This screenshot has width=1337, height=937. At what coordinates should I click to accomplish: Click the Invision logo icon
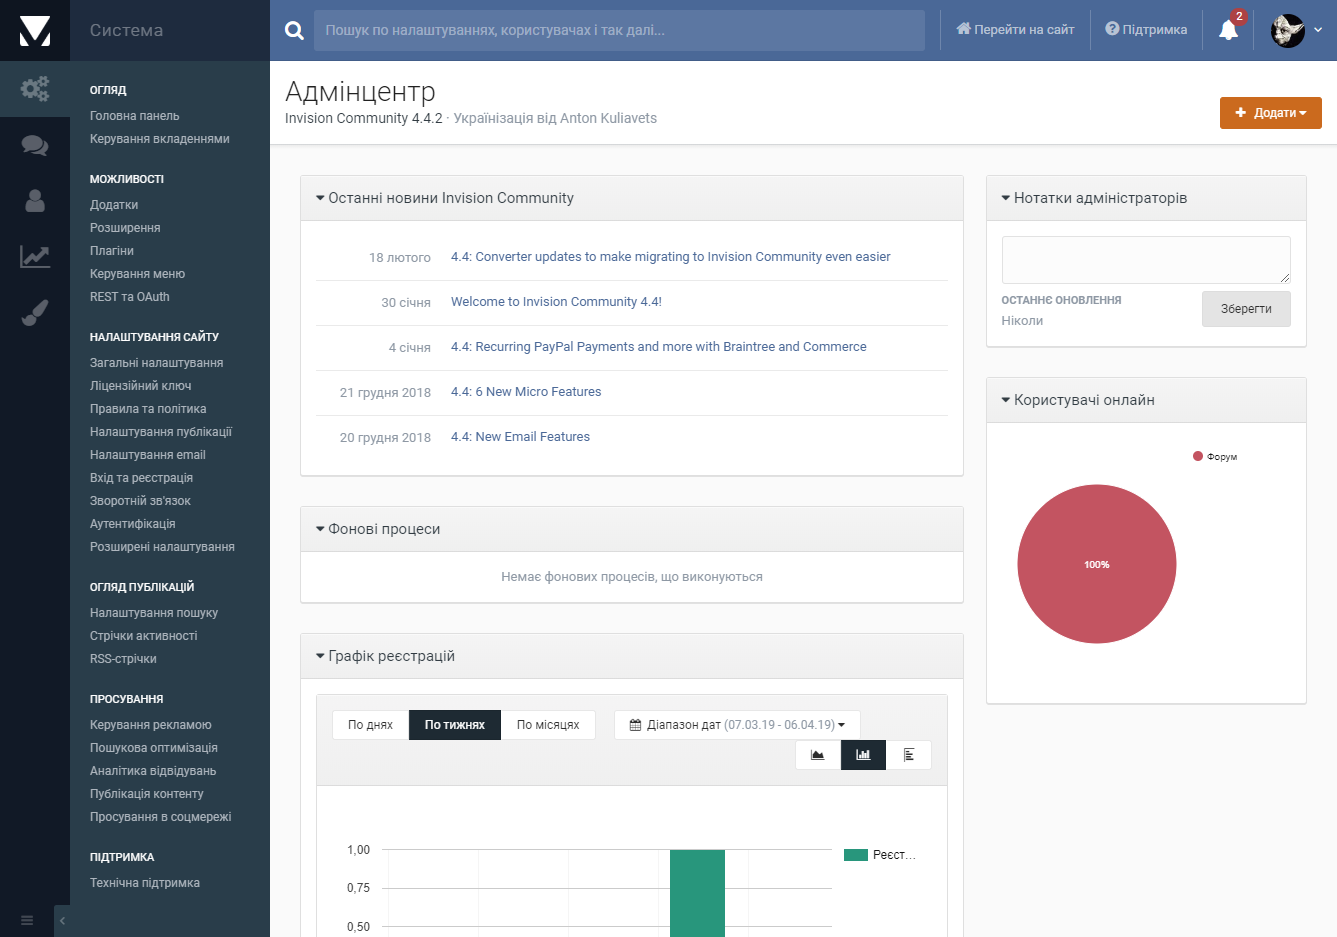35,30
